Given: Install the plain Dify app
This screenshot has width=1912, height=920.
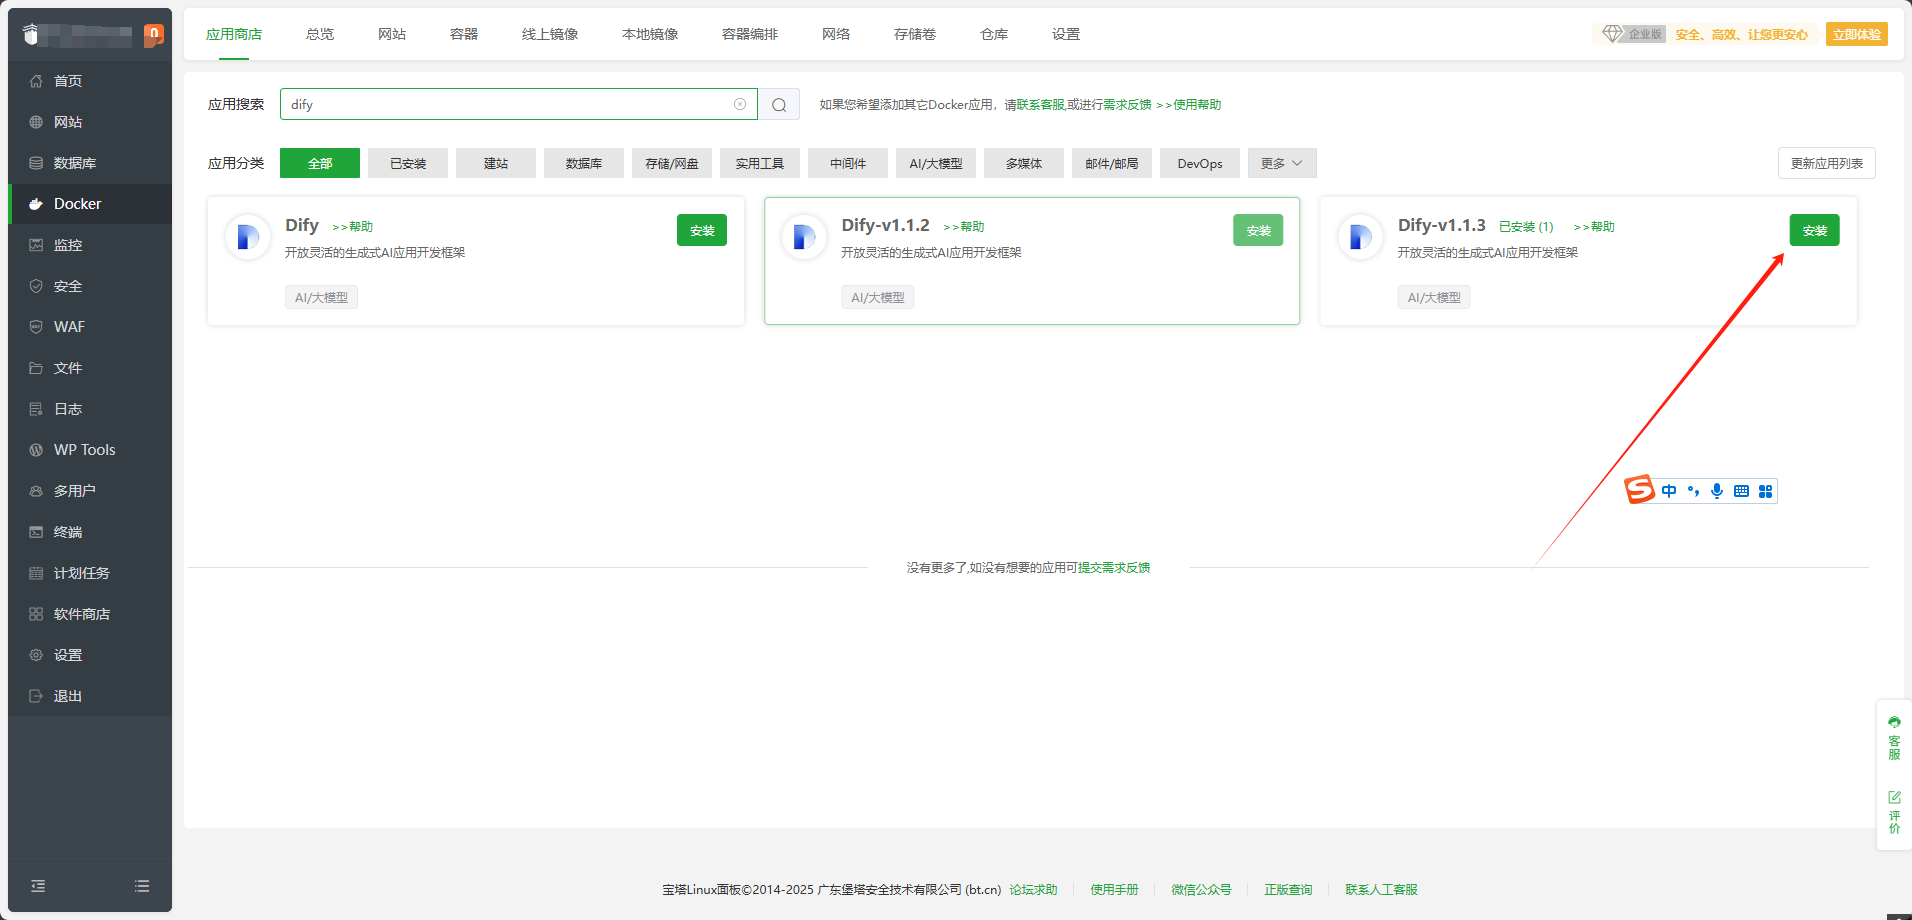Looking at the screenshot, I should 702,230.
